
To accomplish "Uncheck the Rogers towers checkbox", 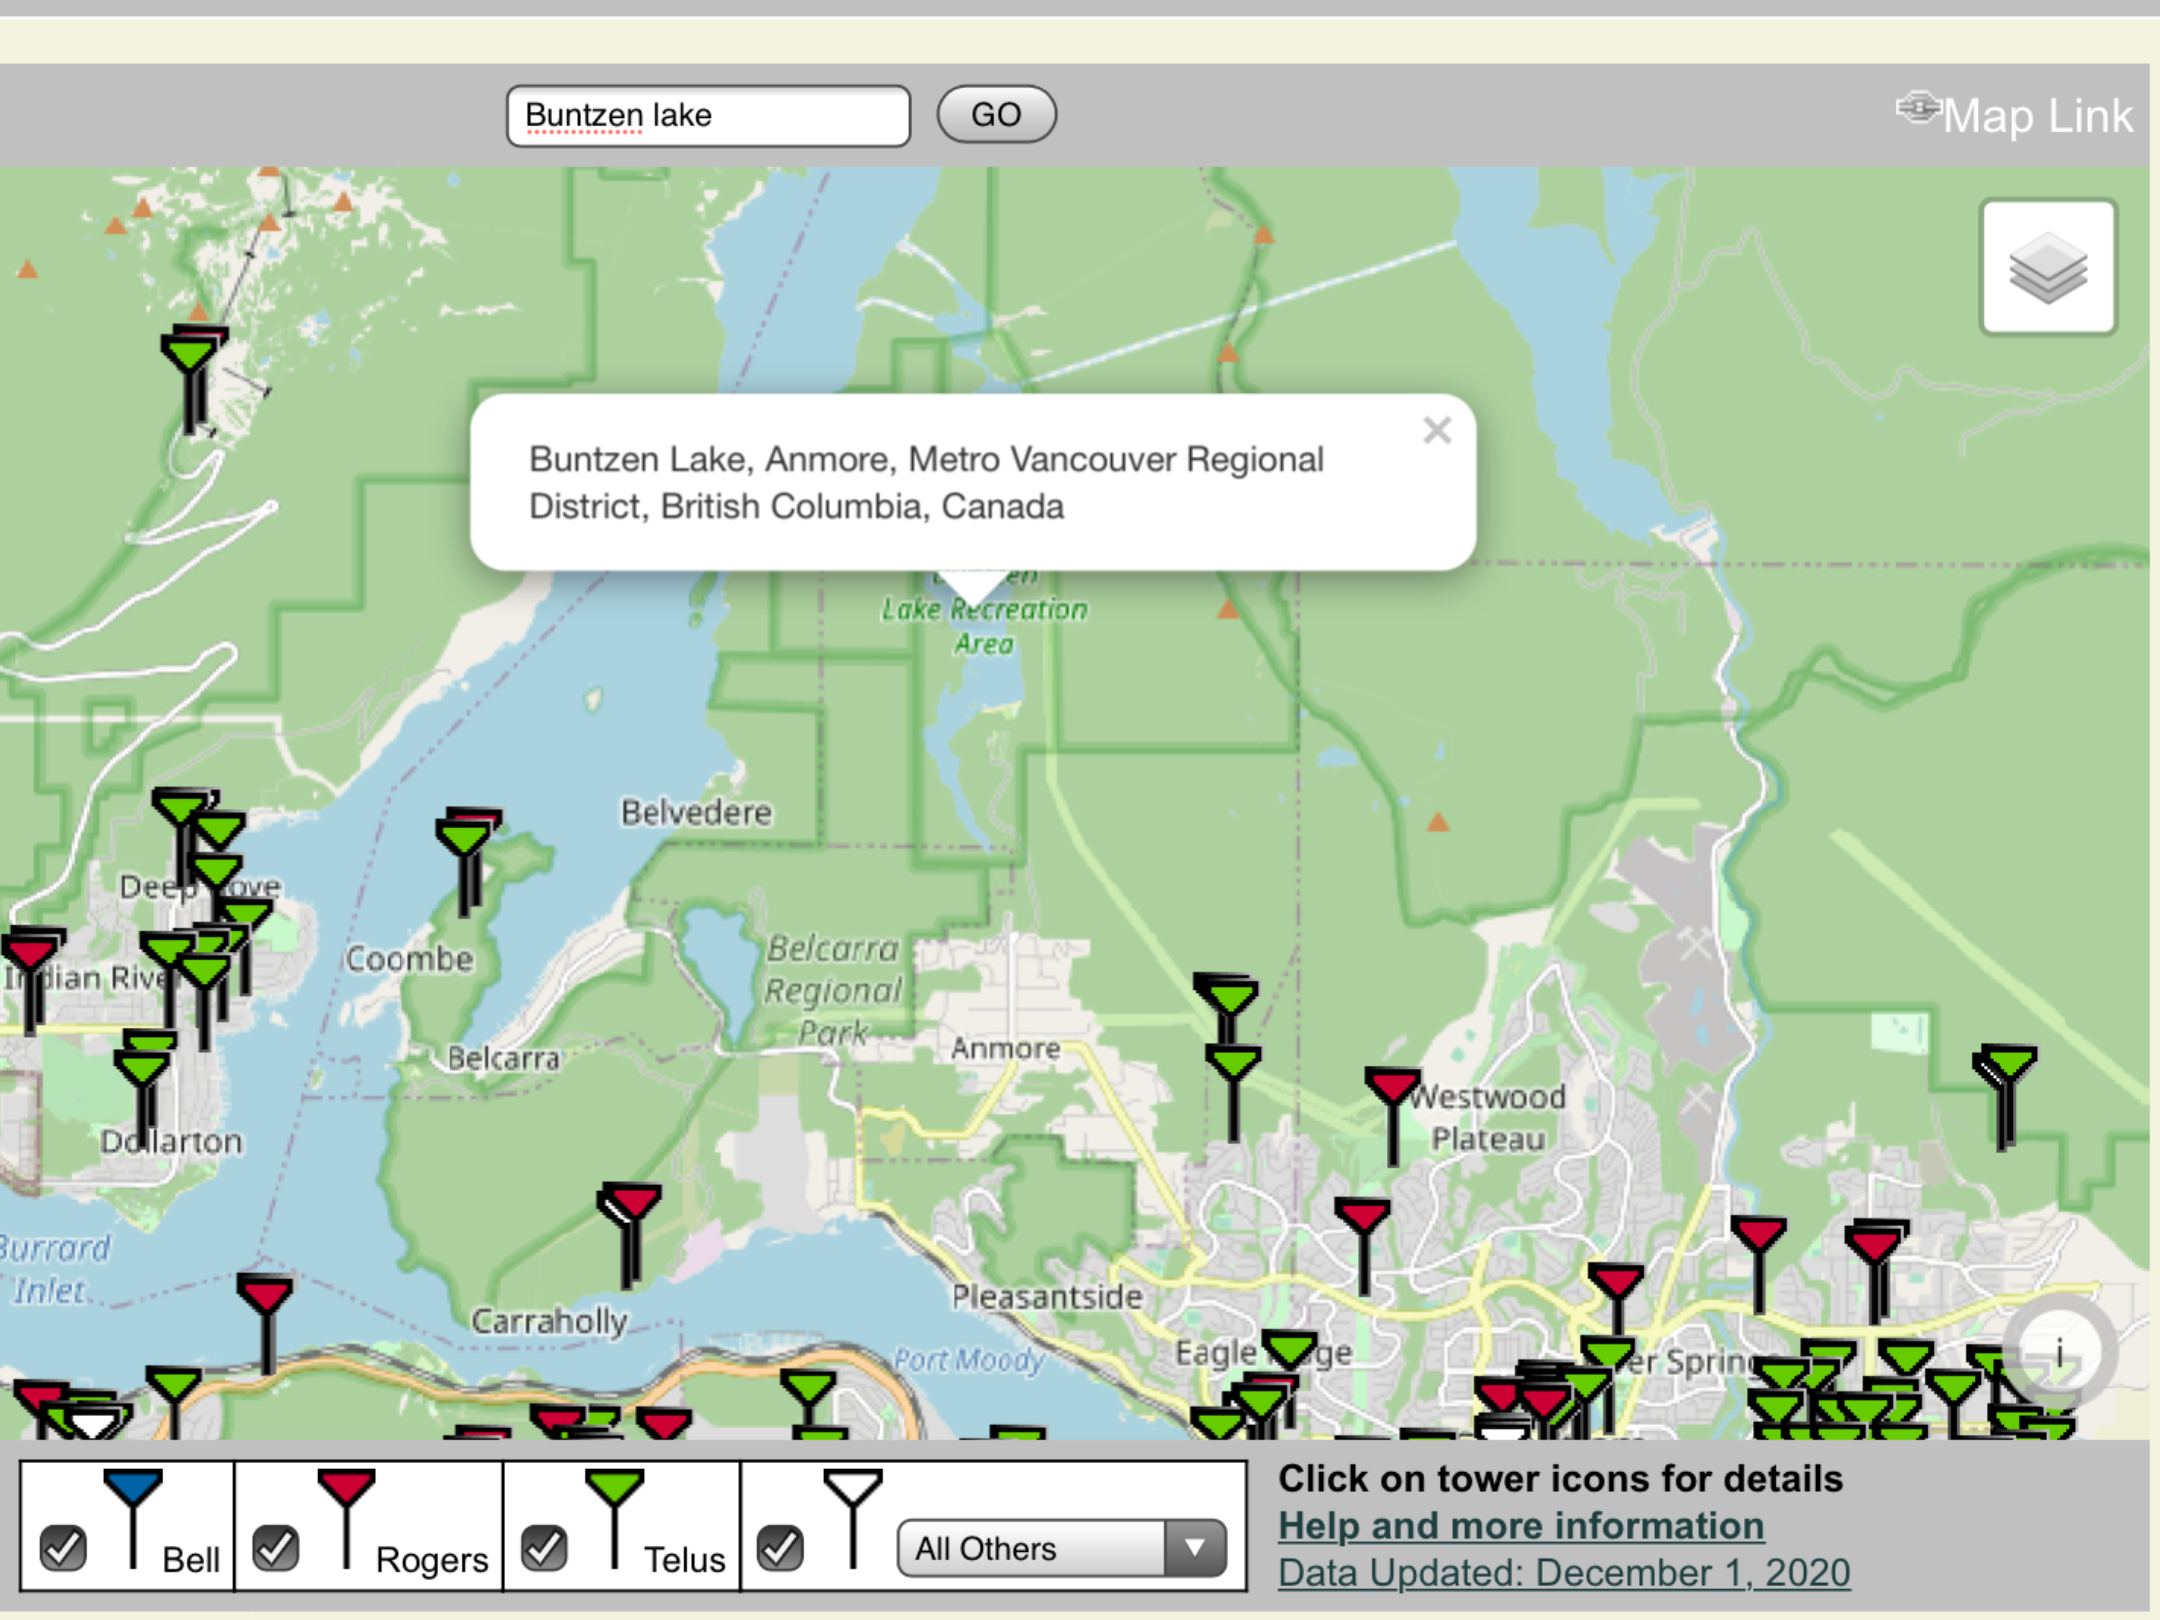I will pyautogui.click(x=276, y=1547).
